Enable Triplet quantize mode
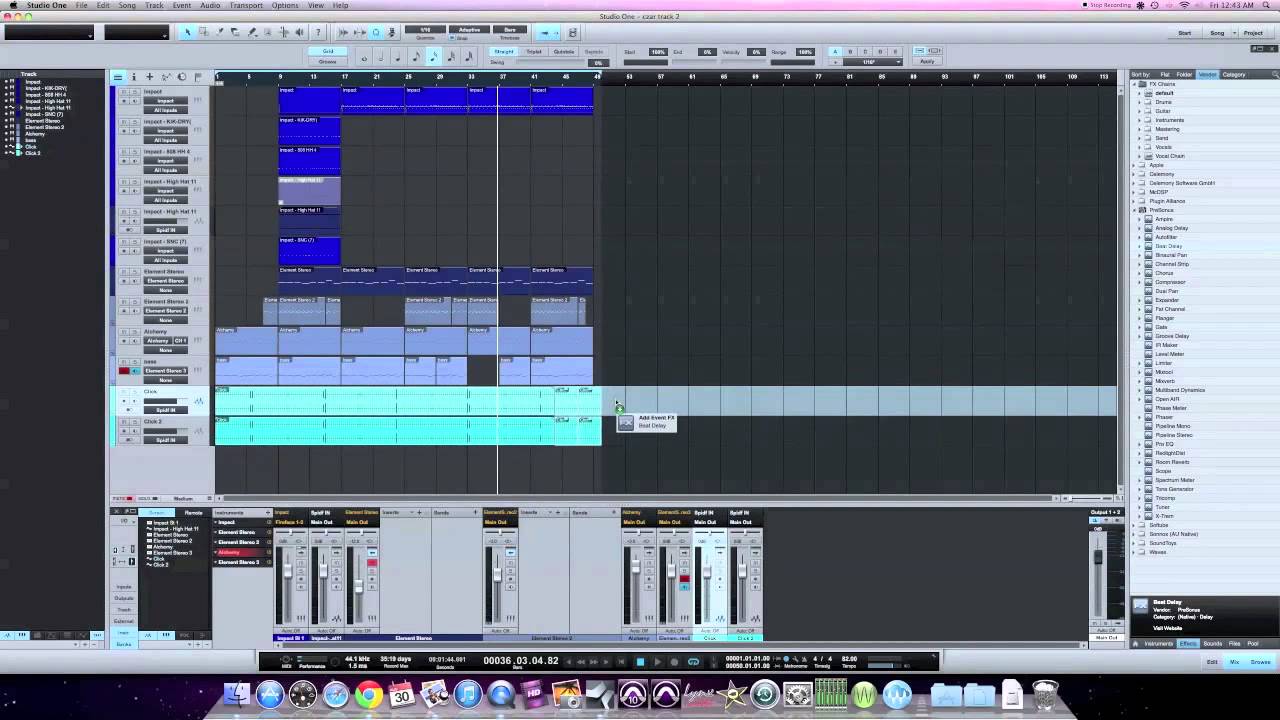Viewport: 1280px width, 720px height. click(534, 52)
